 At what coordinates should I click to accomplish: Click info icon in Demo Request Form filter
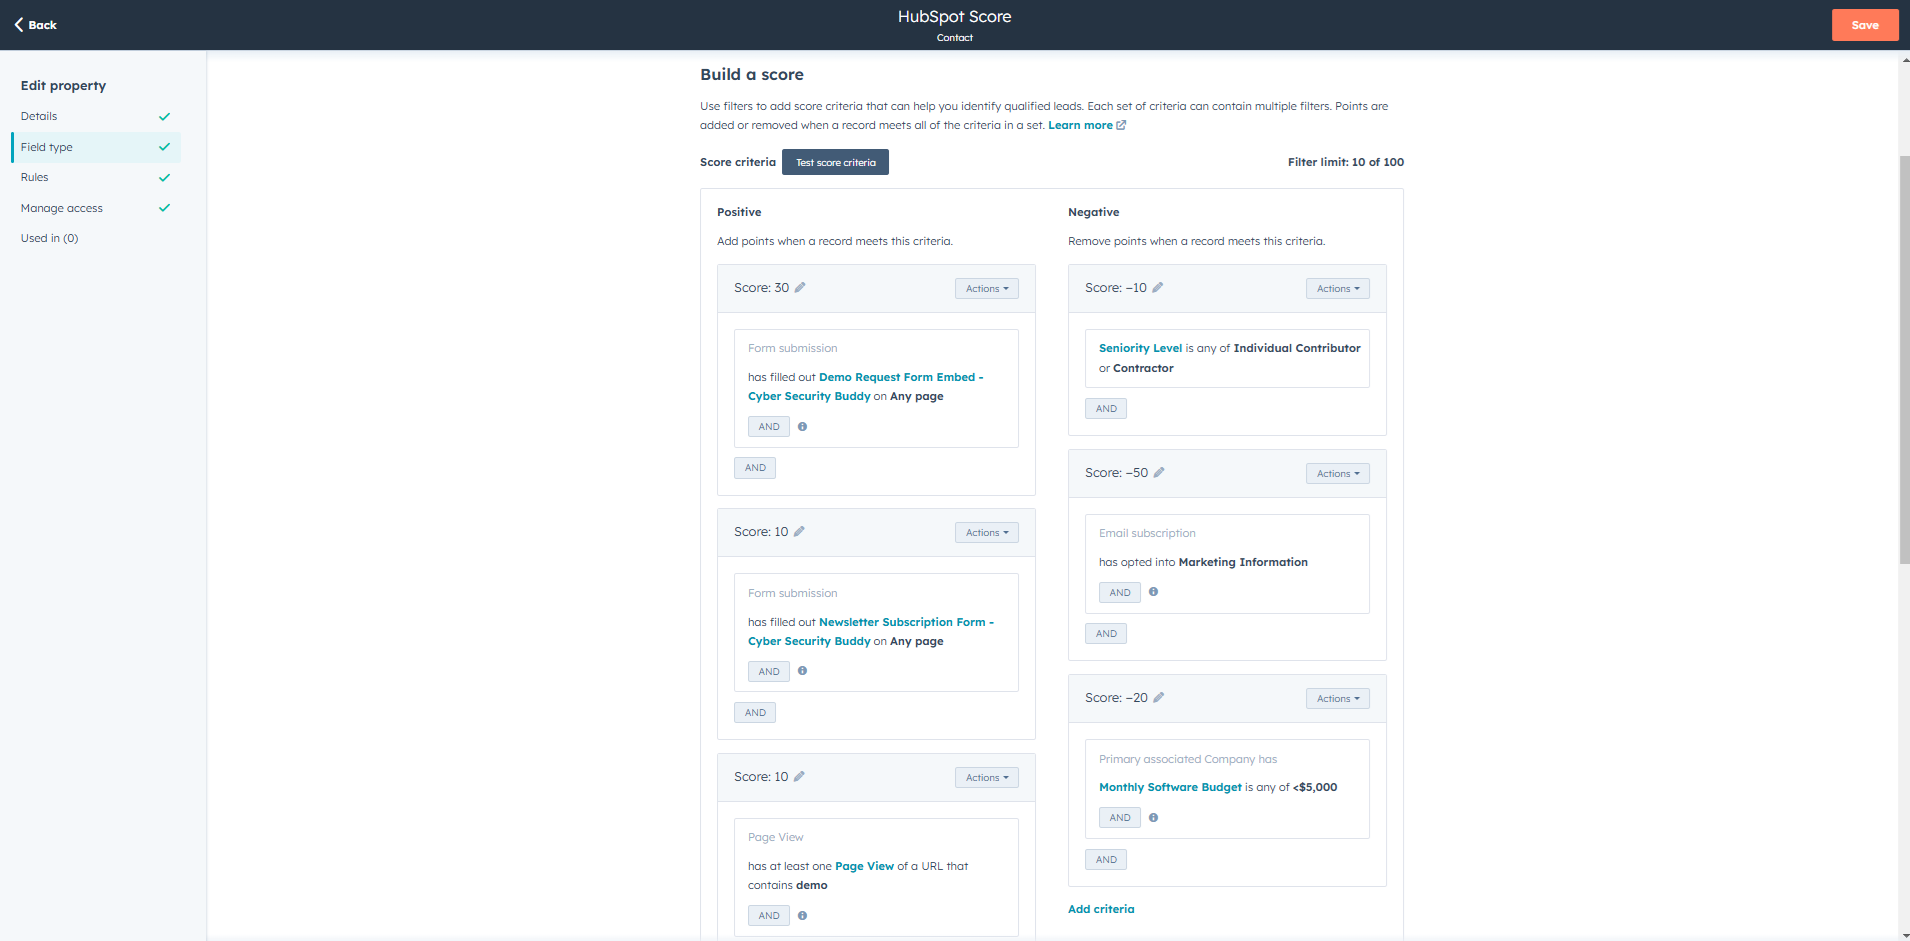[x=802, y=427]
